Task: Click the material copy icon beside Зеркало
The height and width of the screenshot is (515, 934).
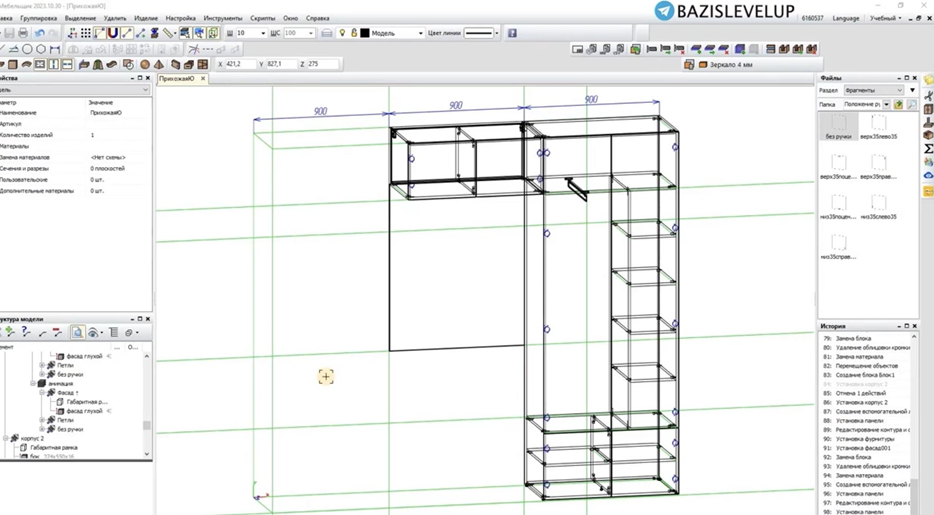Action: point(689,64)
